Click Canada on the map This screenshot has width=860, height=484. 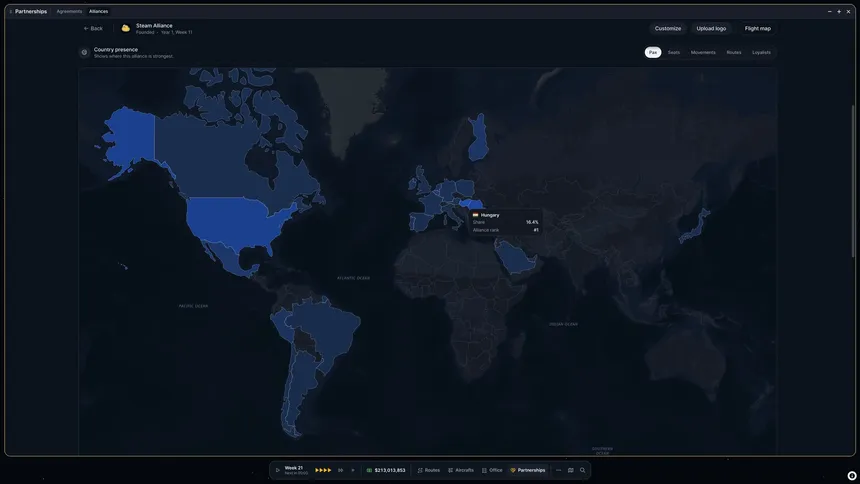(x=214, y=159)
